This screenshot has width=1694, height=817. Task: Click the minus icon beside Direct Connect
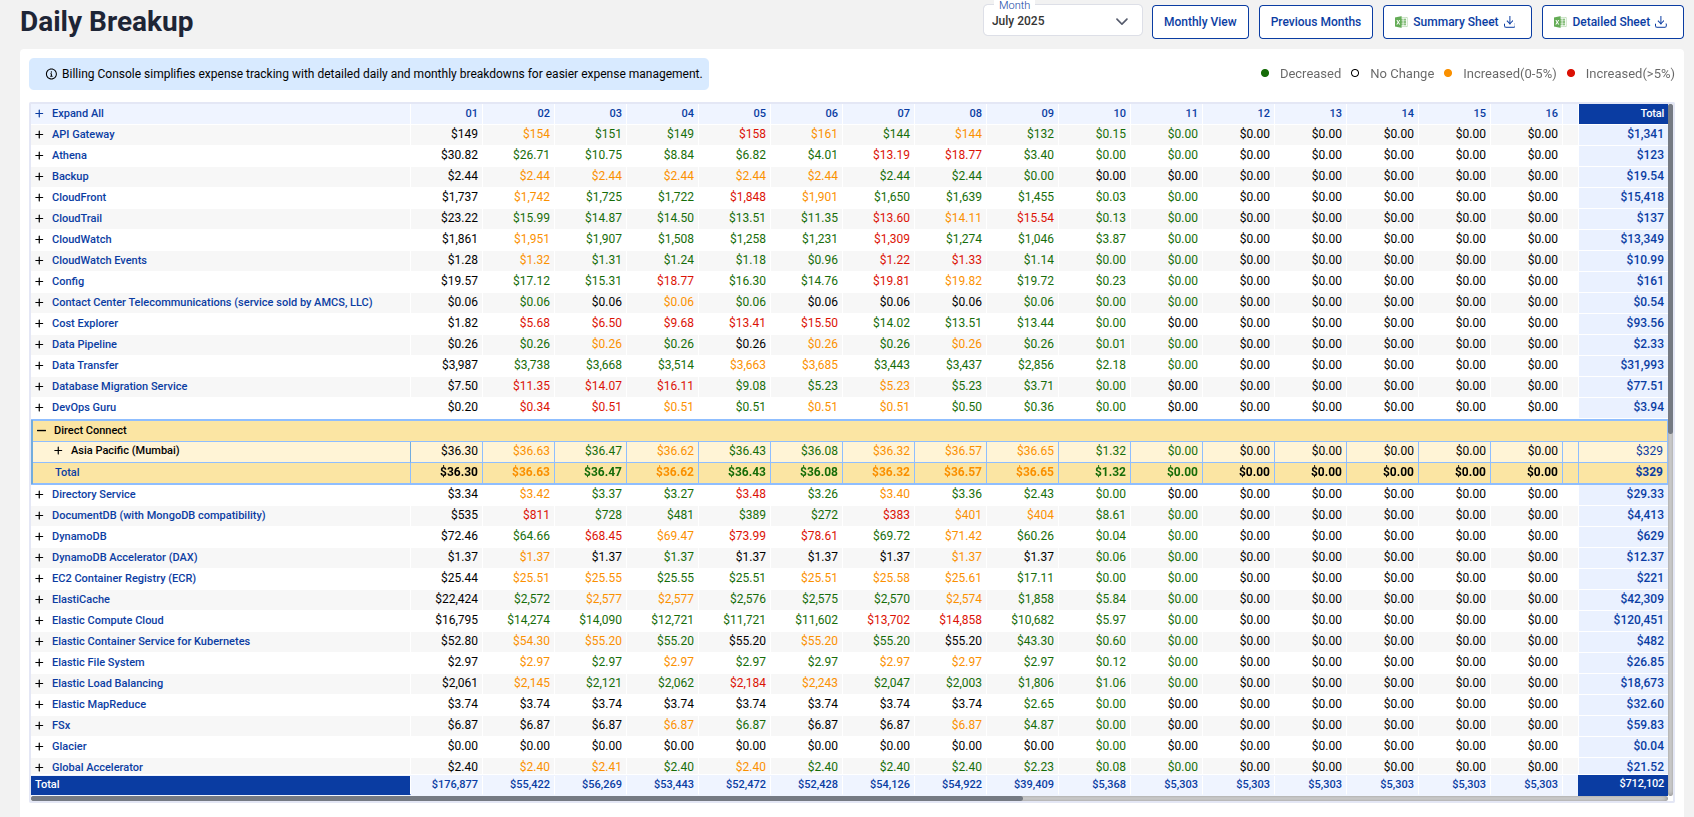(x=41, y=431)
